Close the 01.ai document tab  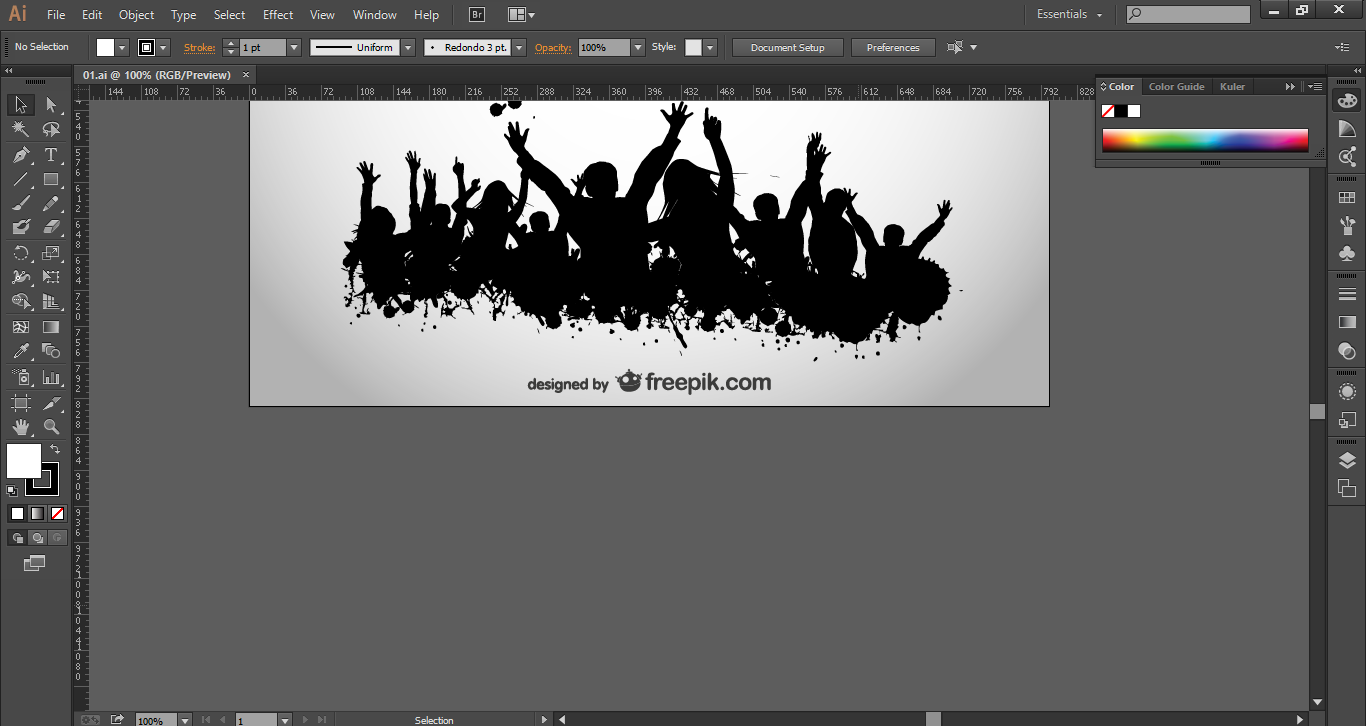coord(246,75)
